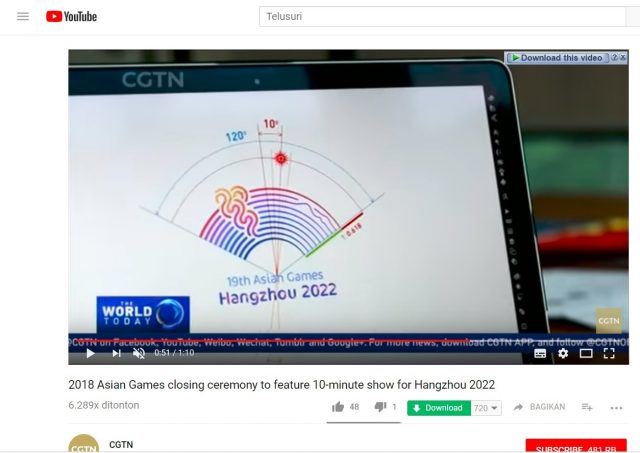The image size is (640, 453).
Task: Open the 720 quality dropdown
Action: point(486,408)
